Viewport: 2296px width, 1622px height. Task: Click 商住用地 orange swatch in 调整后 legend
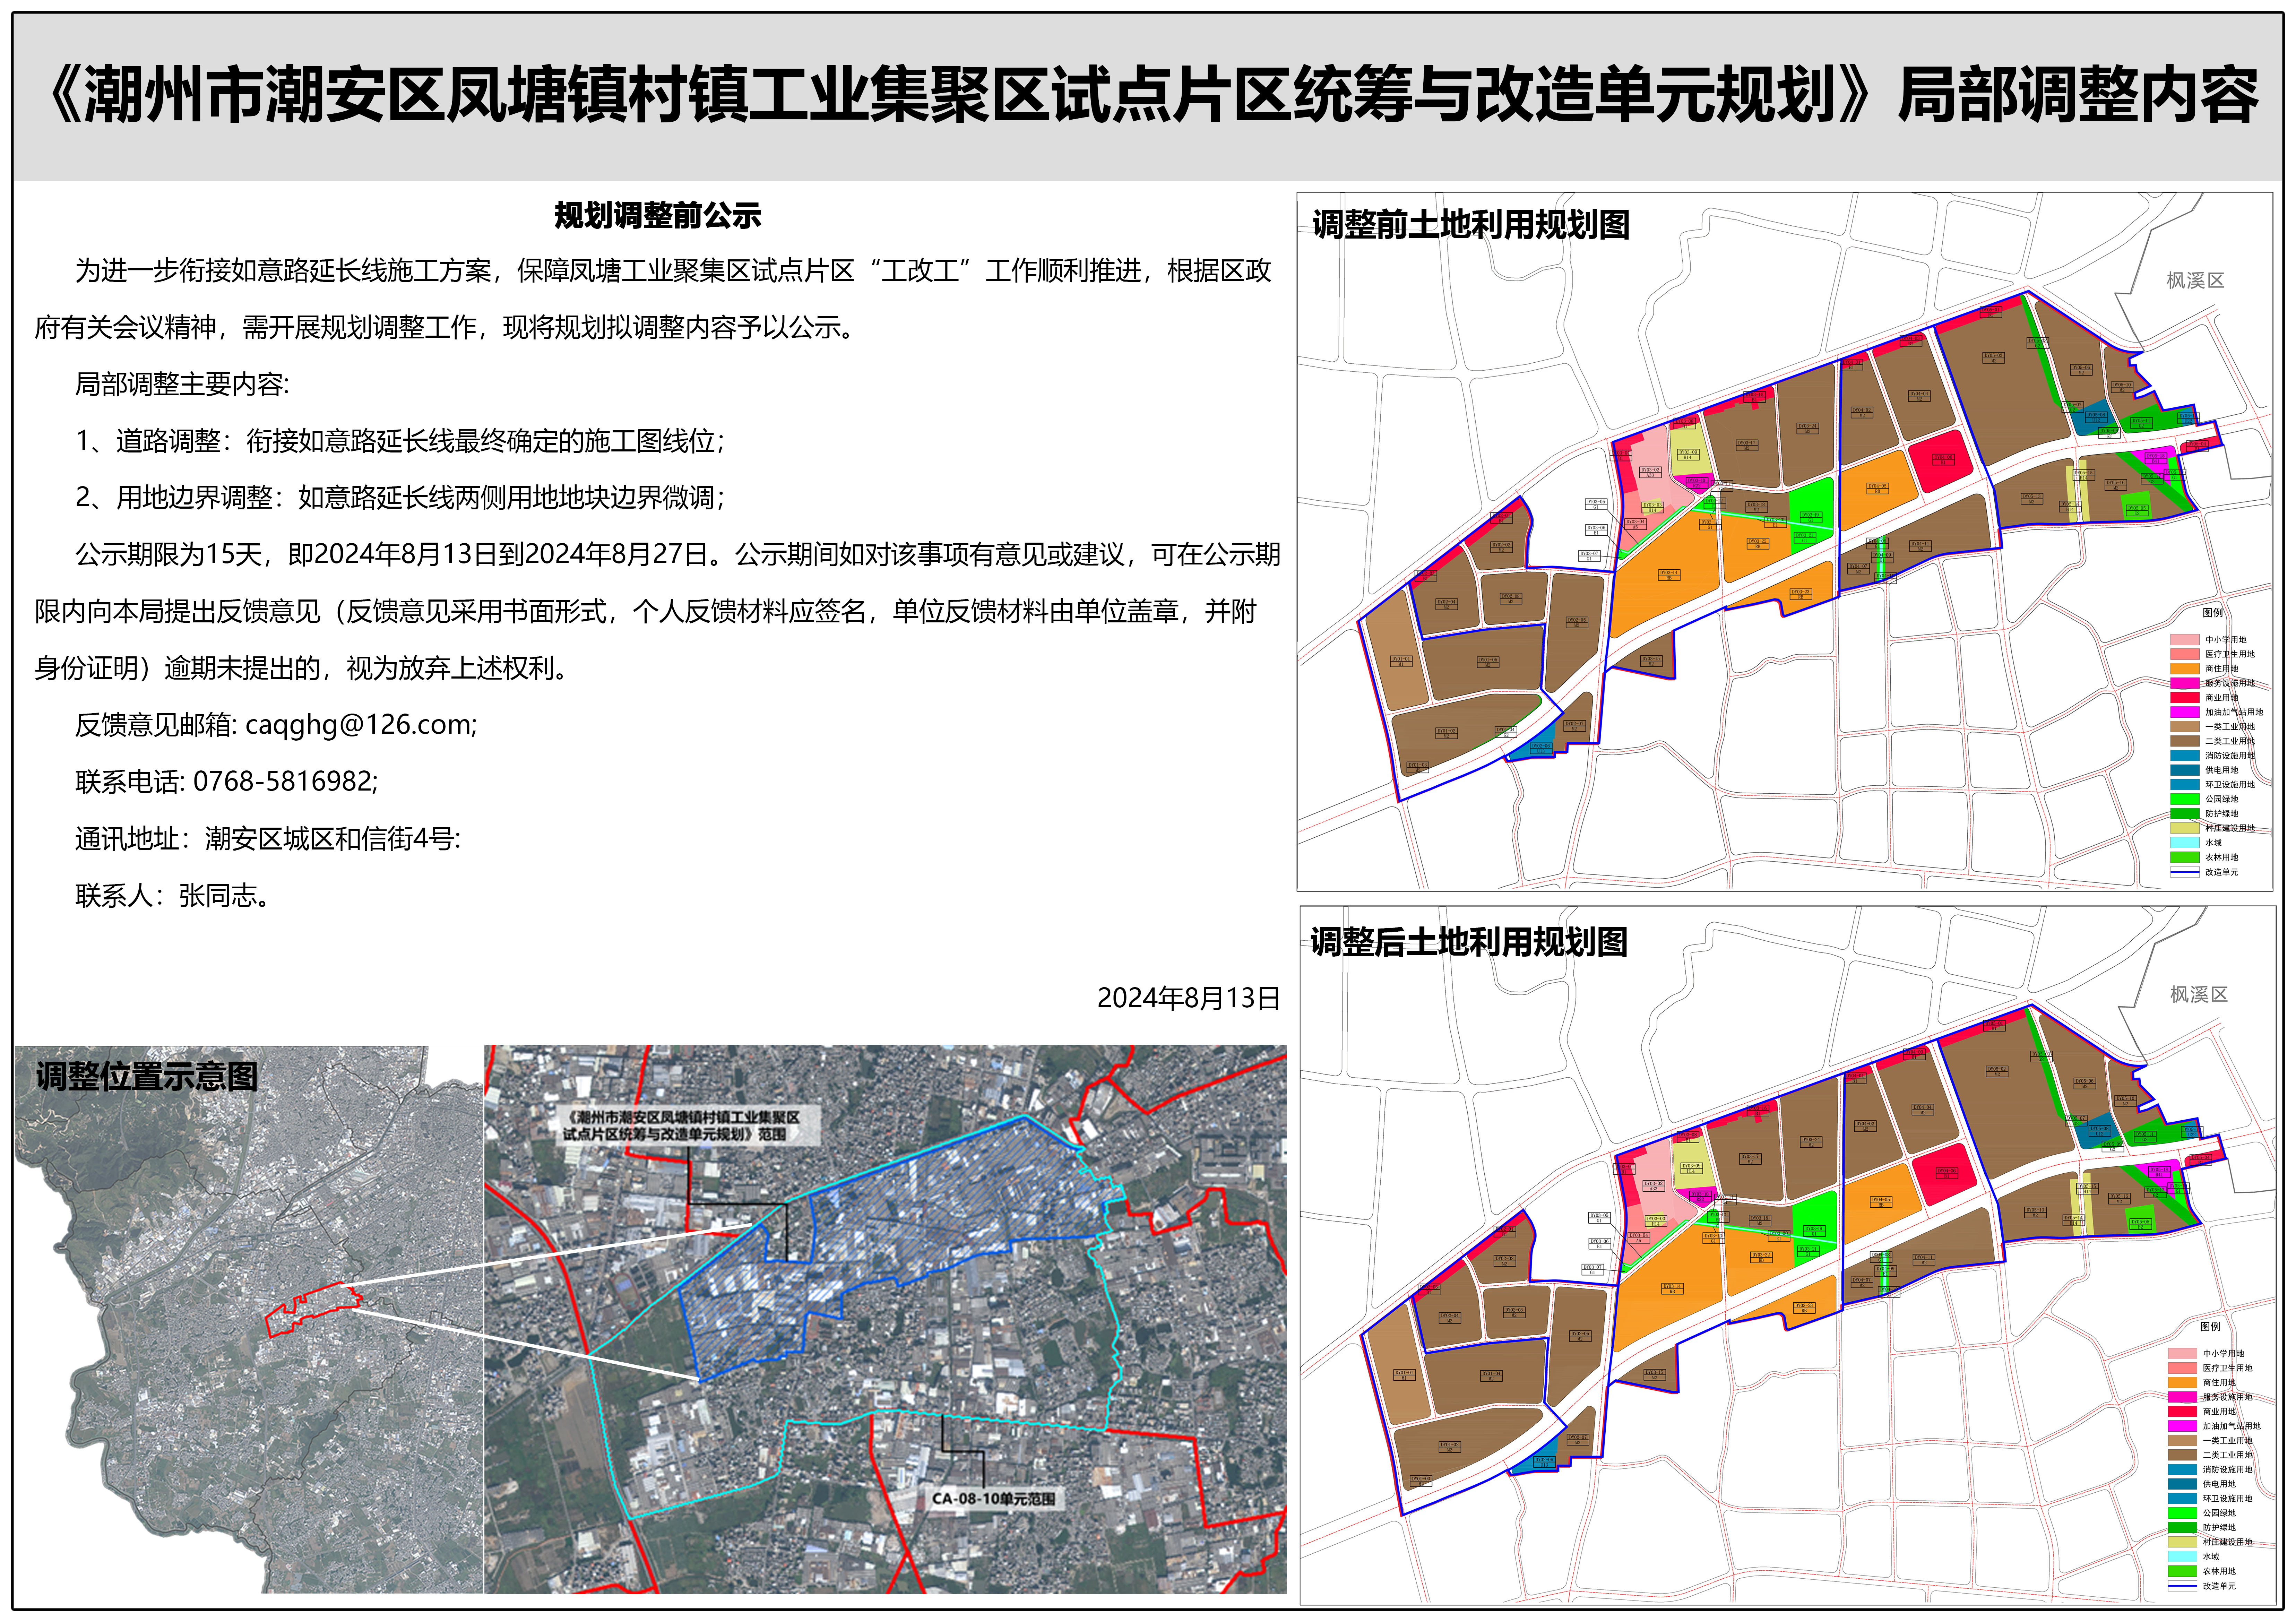coord(2183,1382)
